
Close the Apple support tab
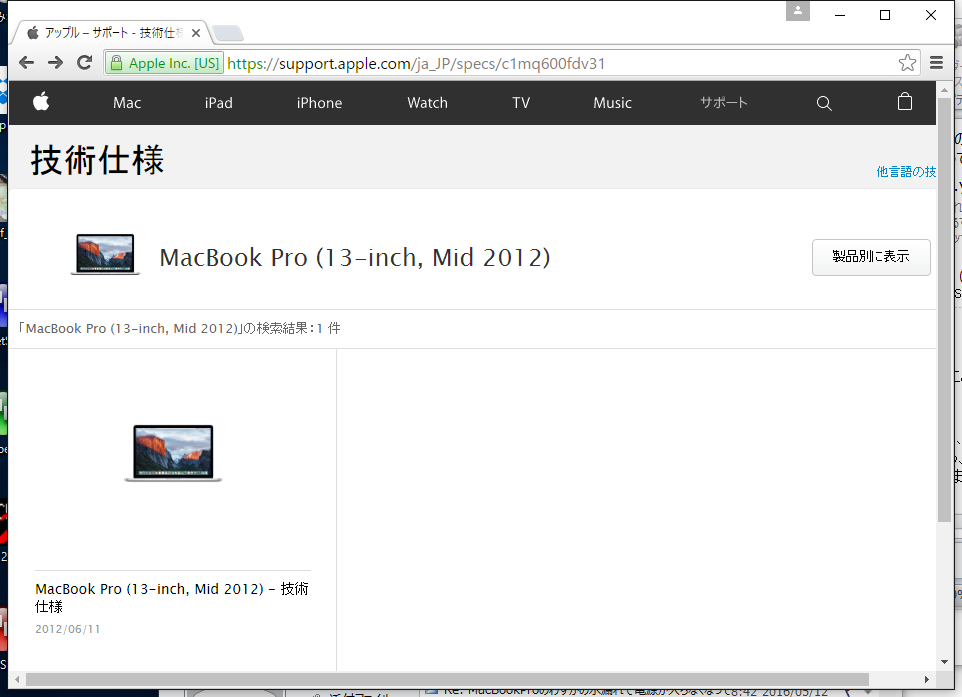click(x=197, y=33)
